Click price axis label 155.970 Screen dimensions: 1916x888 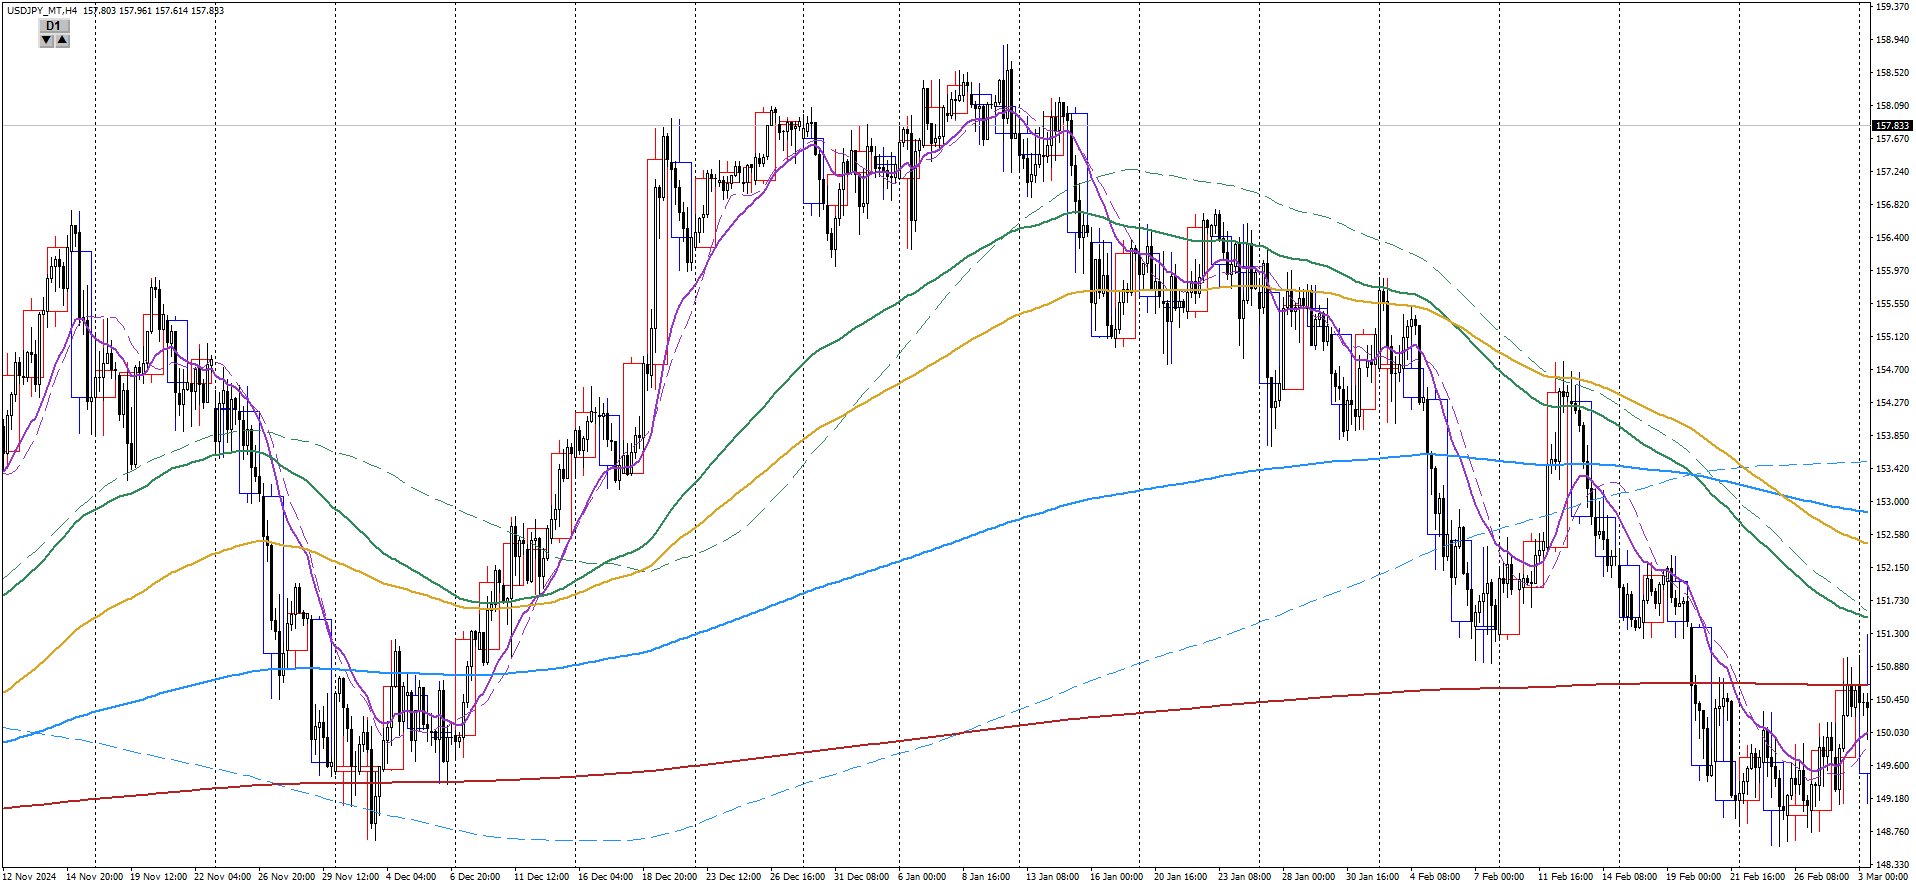(x=1892, y=271)
